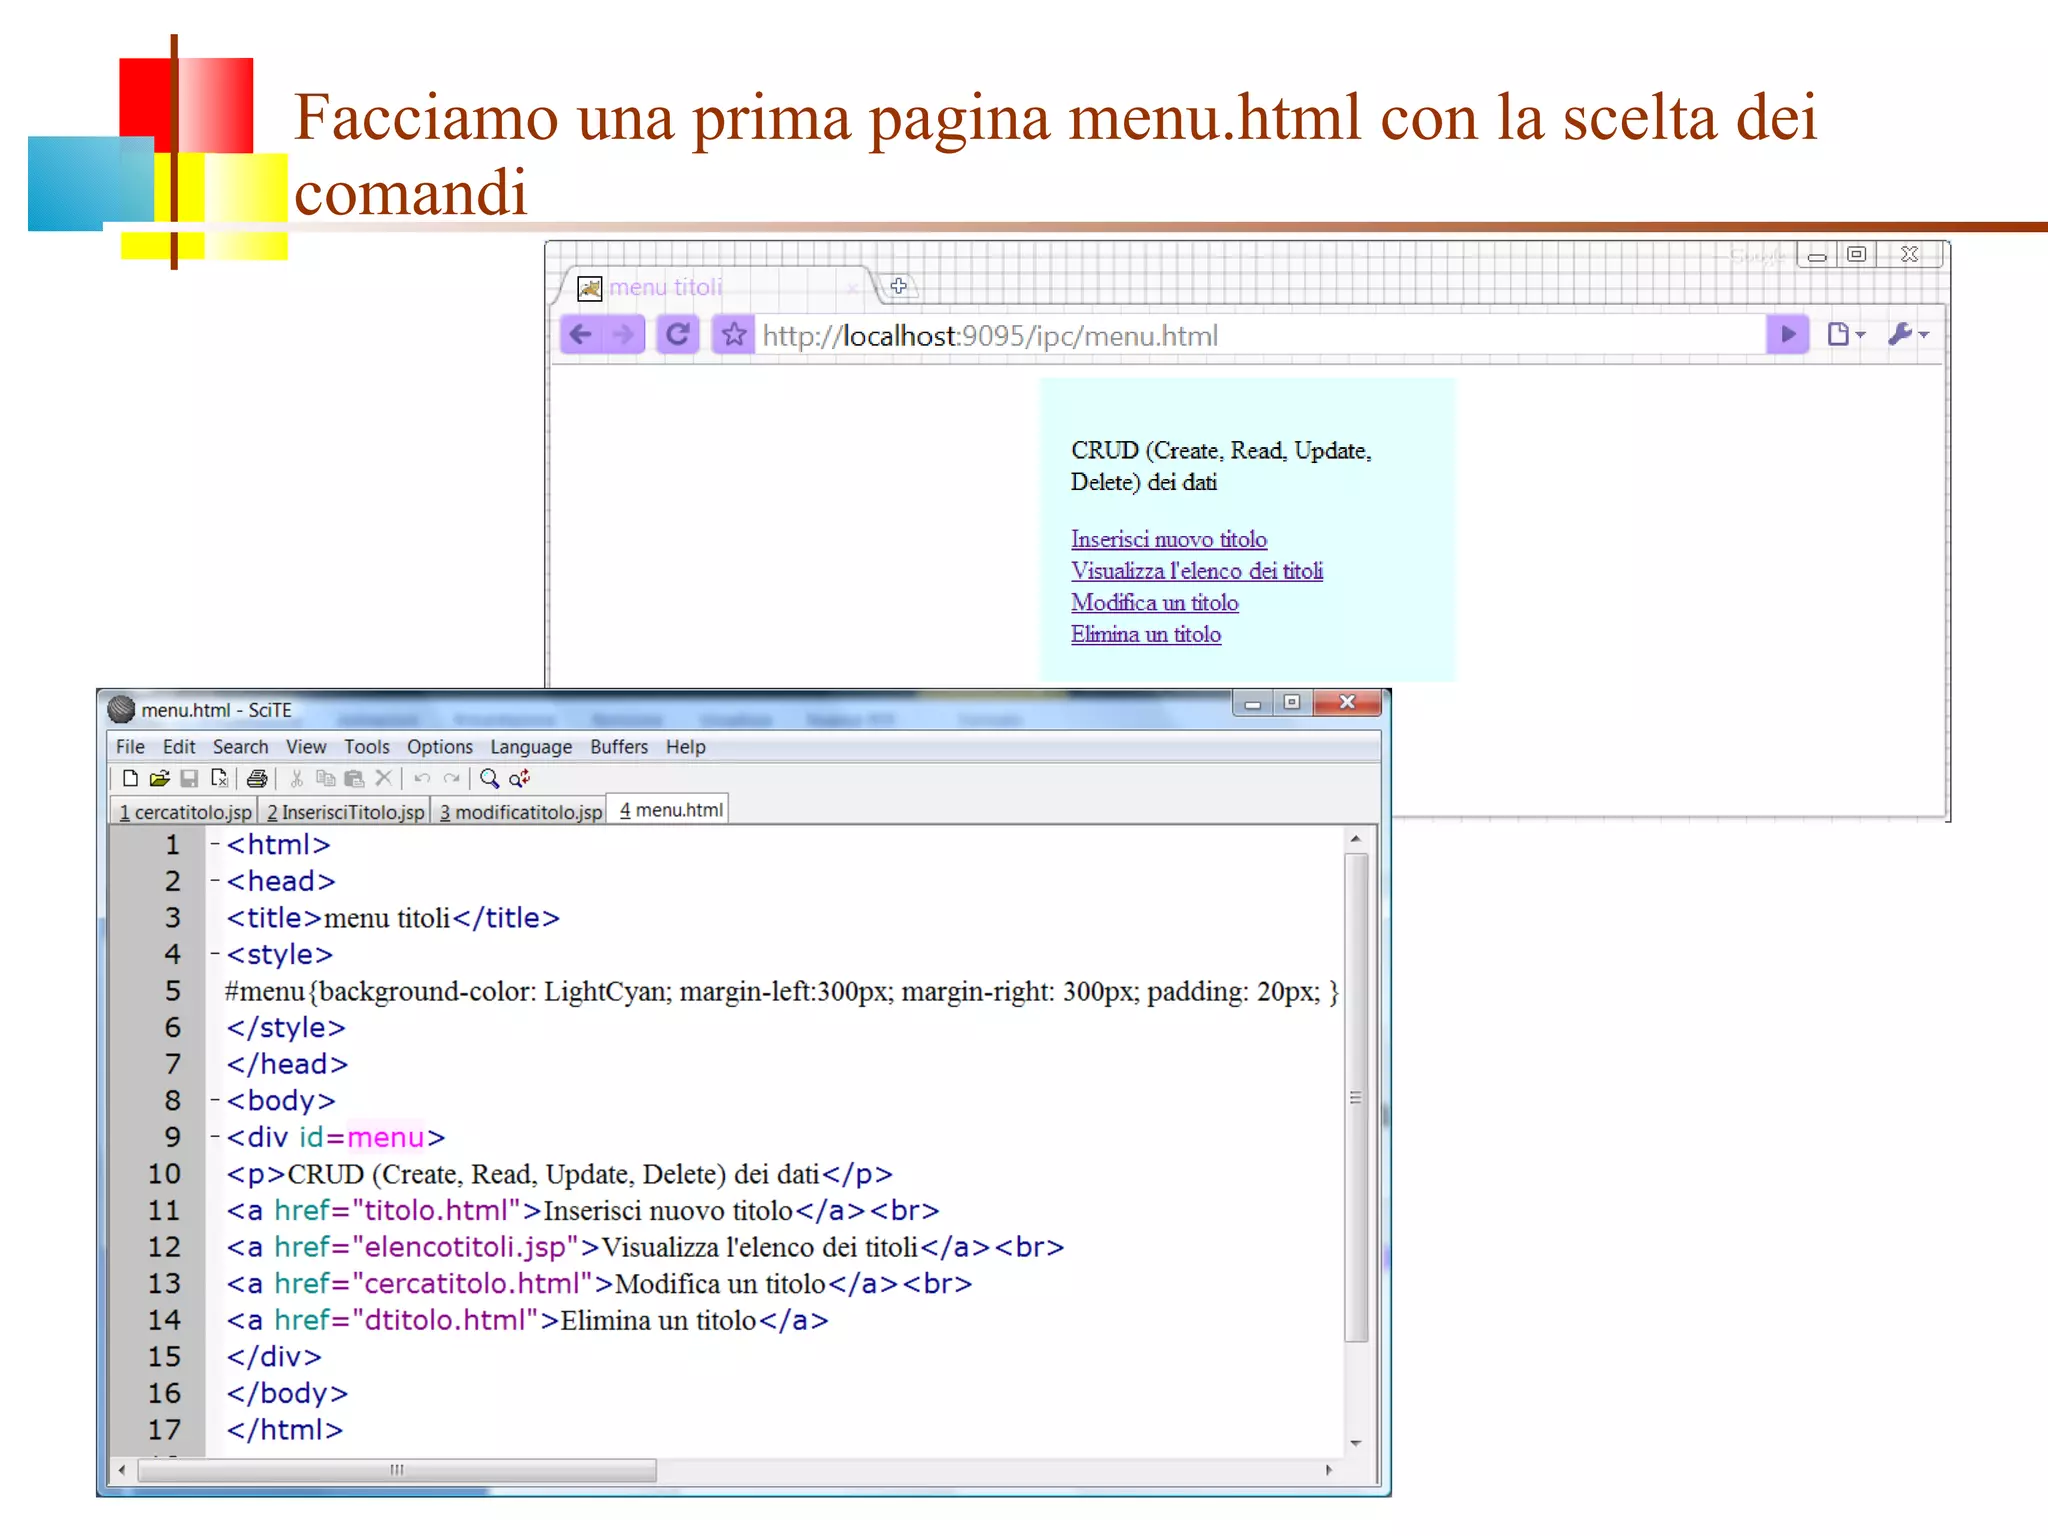Click the editor vertical scrollbar up arrow
The image size is (2048, 1536).
[1356, 839]
